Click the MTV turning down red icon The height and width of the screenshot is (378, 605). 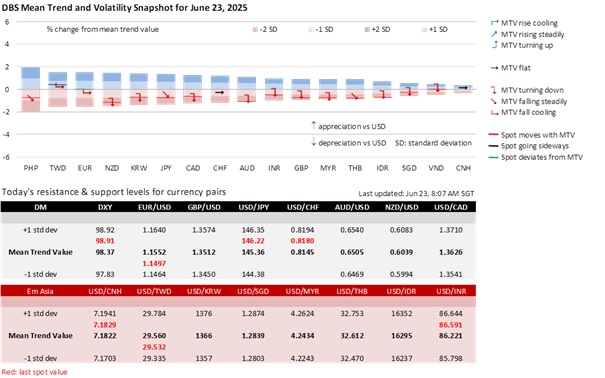coord(493,90)
